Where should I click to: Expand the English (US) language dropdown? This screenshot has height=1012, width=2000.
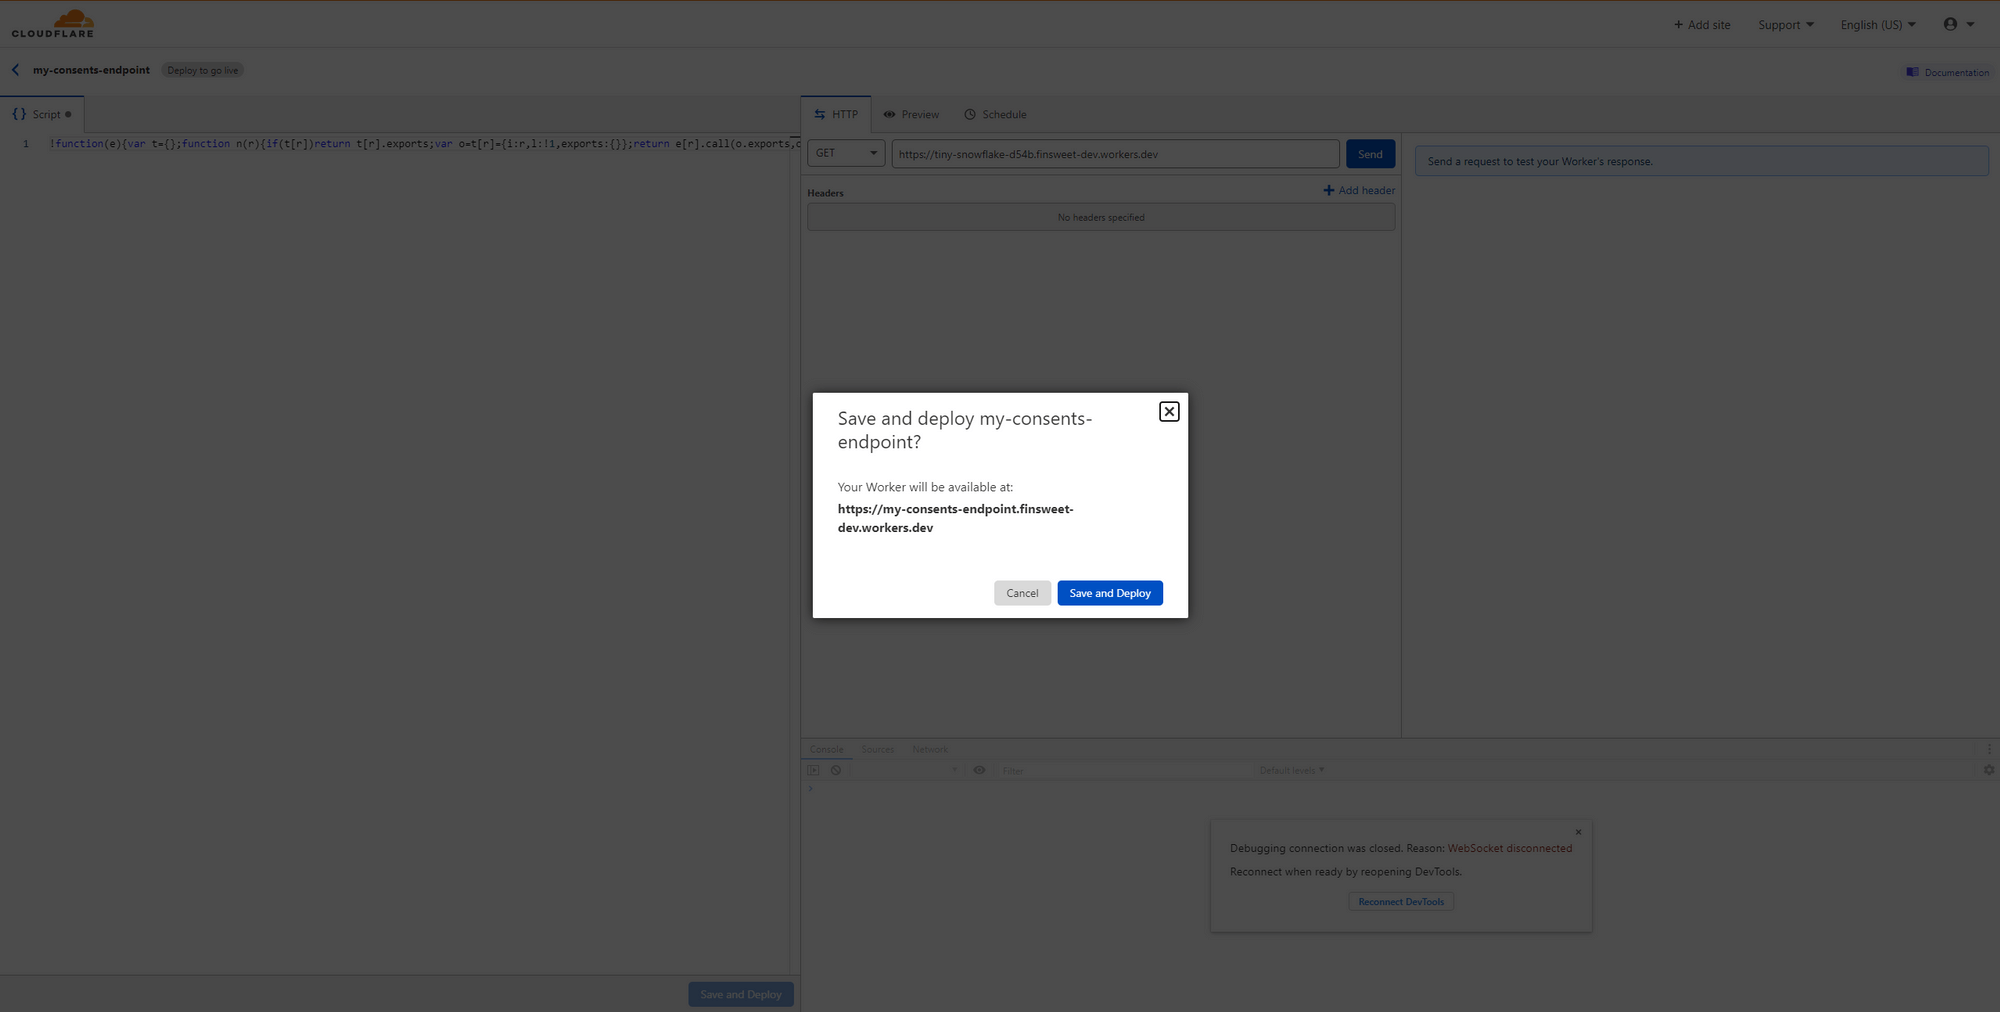point(1877,24)
